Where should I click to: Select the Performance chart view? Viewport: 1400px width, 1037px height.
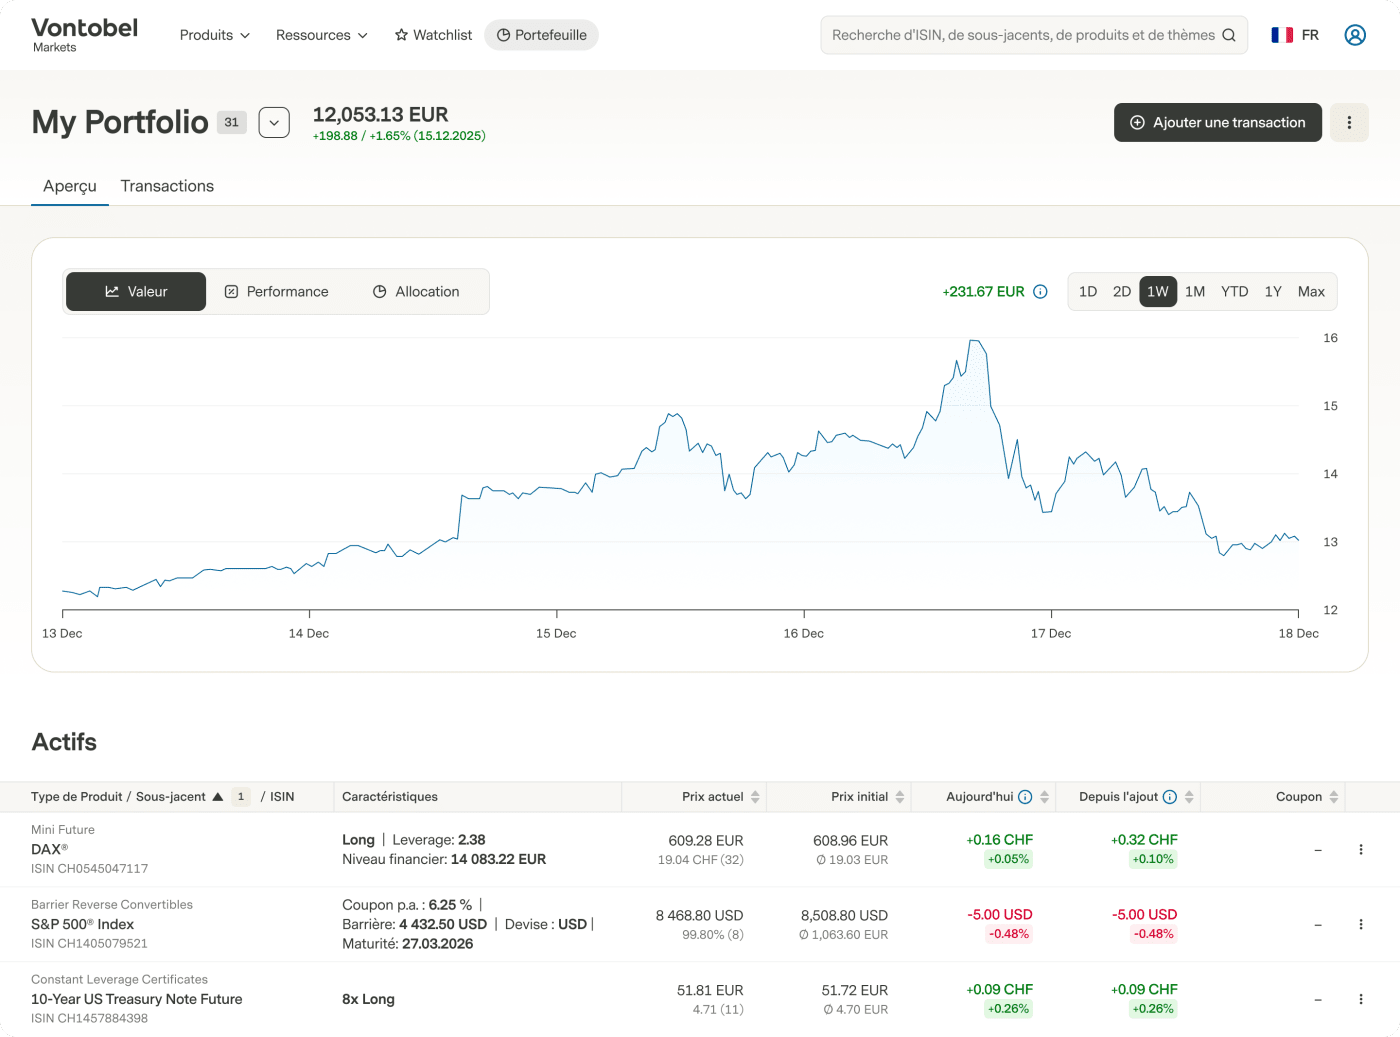[276, 292]
